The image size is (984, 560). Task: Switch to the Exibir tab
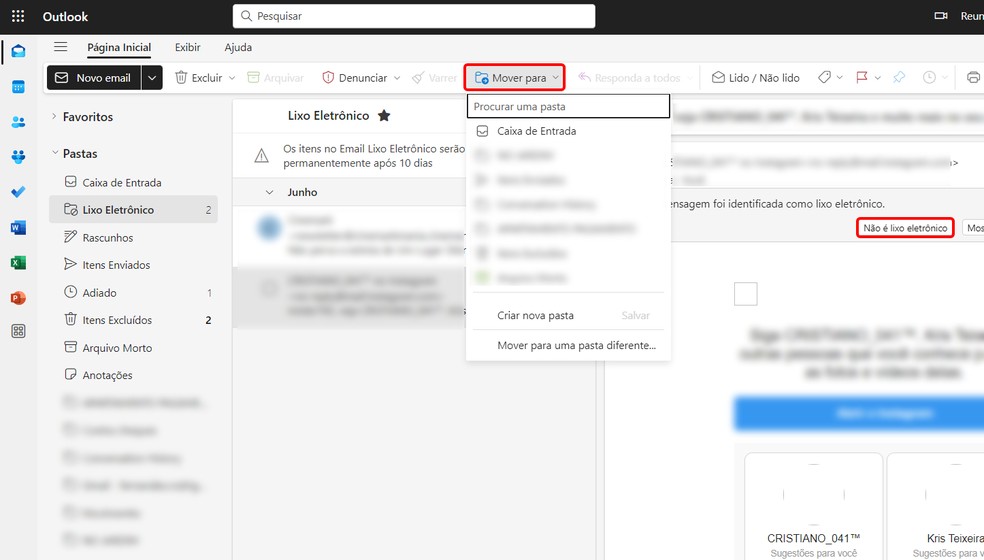point(188,48)
